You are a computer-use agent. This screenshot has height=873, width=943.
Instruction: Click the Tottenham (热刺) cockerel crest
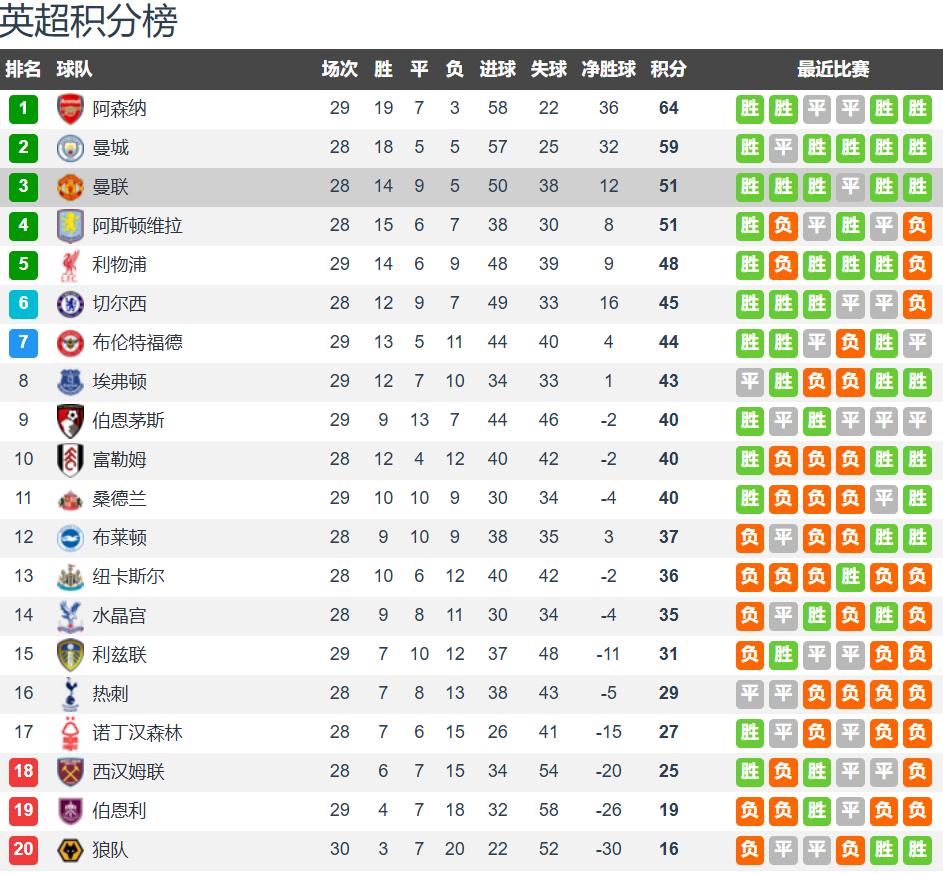(70, 693)
